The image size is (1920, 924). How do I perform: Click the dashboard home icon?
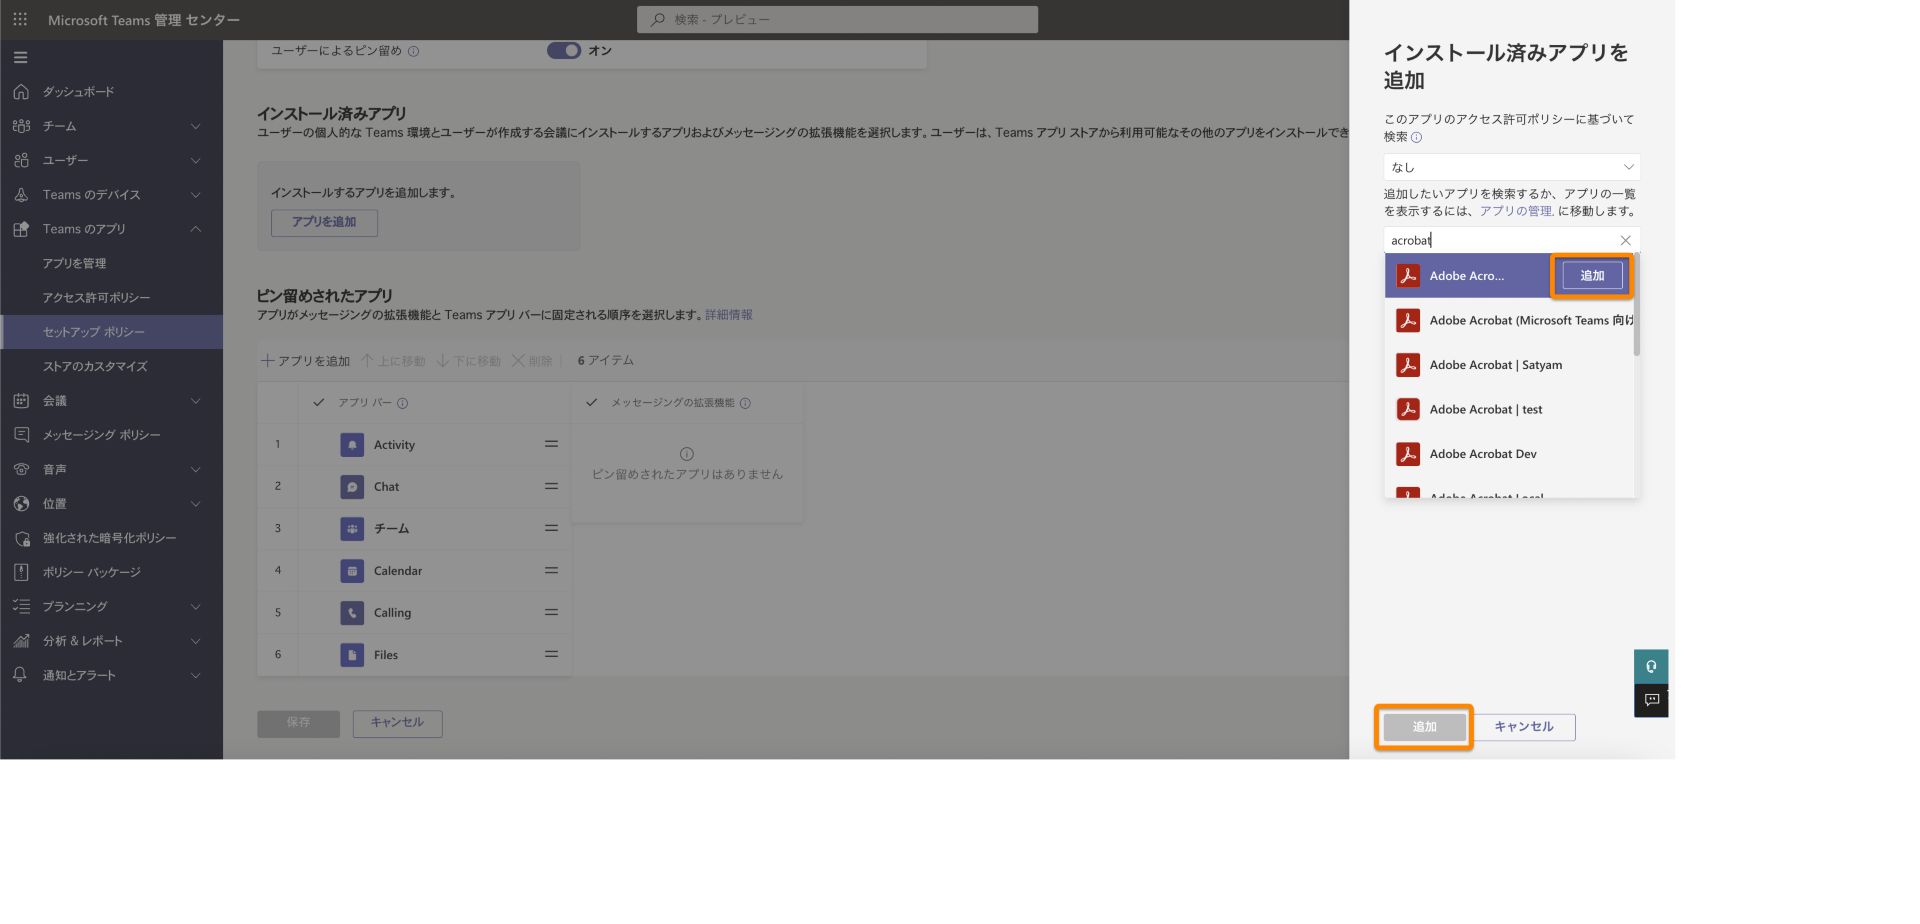pos(21,92)
